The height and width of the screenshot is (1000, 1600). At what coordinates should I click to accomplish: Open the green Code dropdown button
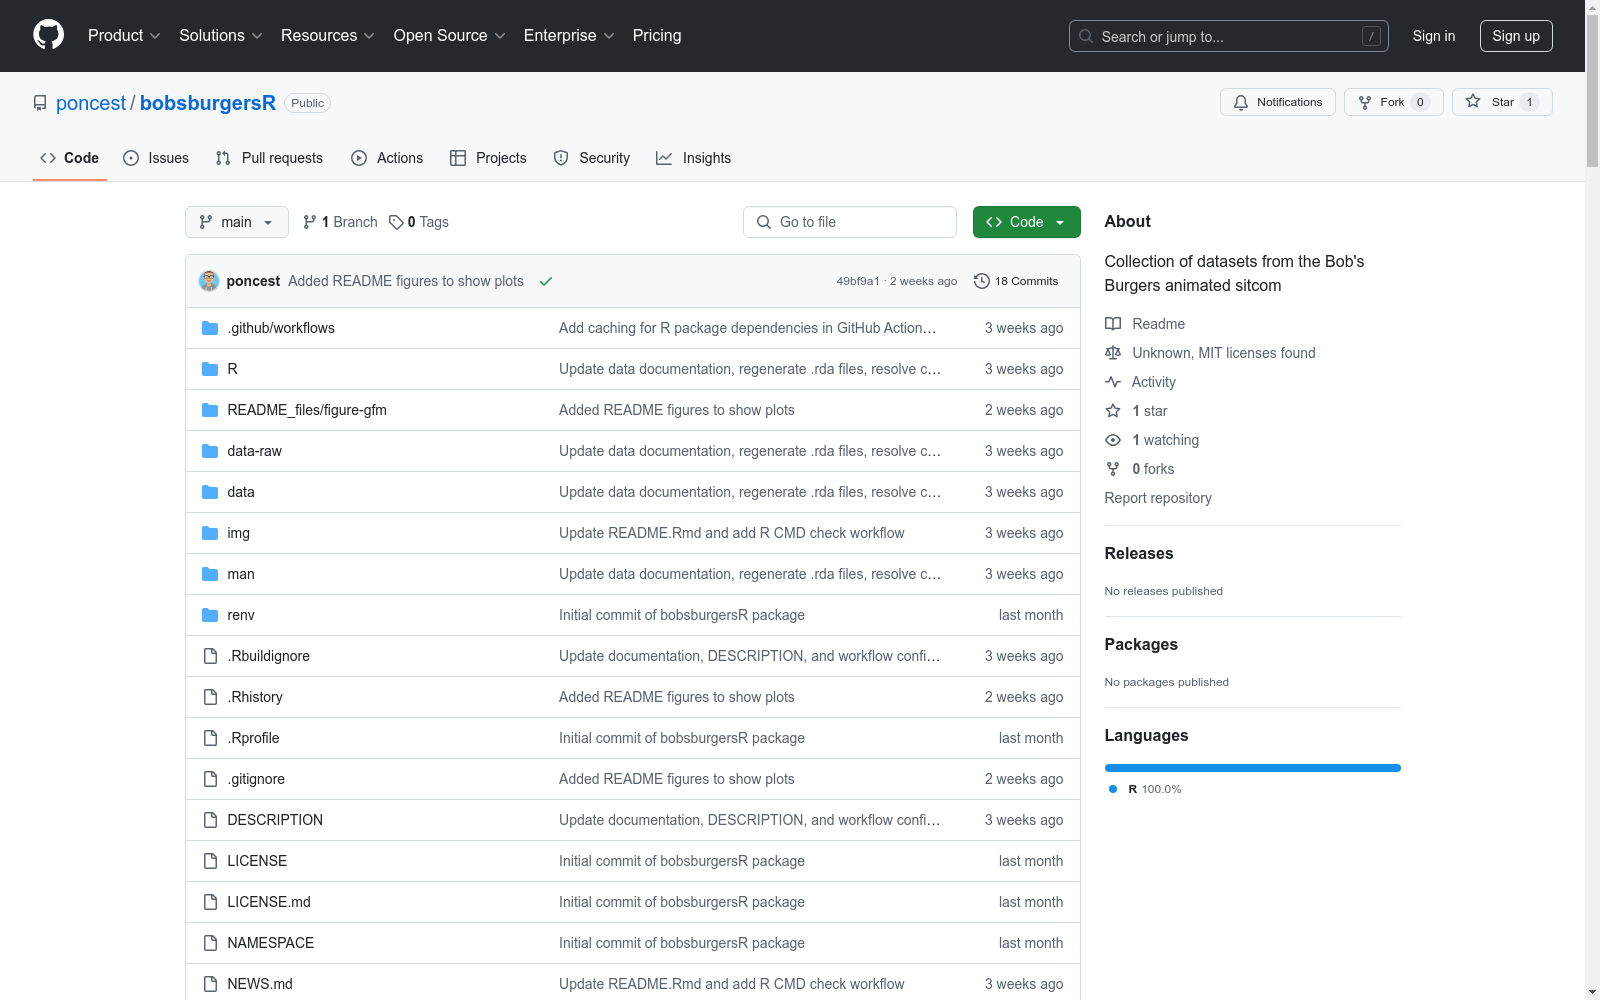pyautogui.click(x=1027, y=222)
